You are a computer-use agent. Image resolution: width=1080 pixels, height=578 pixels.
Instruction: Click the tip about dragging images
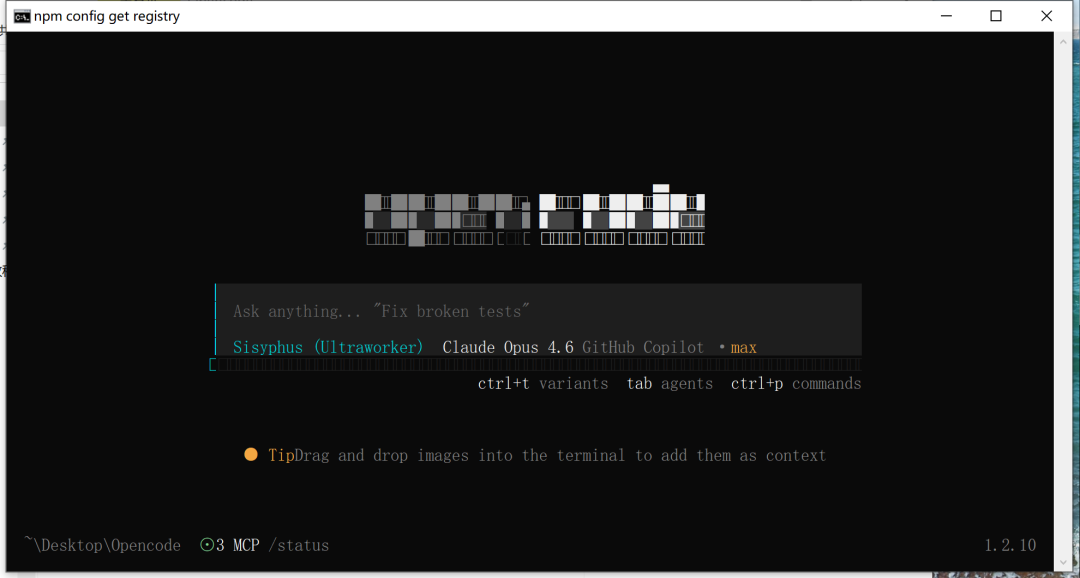[560, 455]
